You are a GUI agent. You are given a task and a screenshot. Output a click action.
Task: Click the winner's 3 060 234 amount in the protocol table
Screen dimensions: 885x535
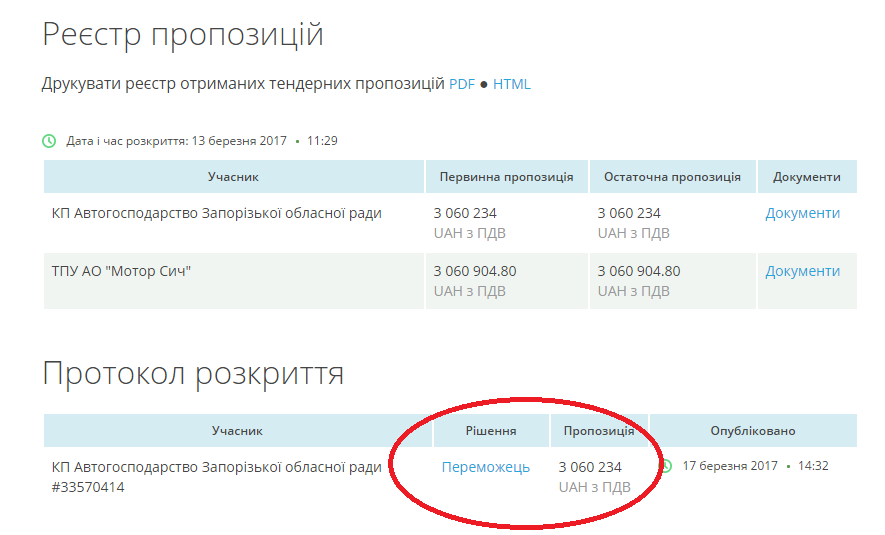[590, 467]
